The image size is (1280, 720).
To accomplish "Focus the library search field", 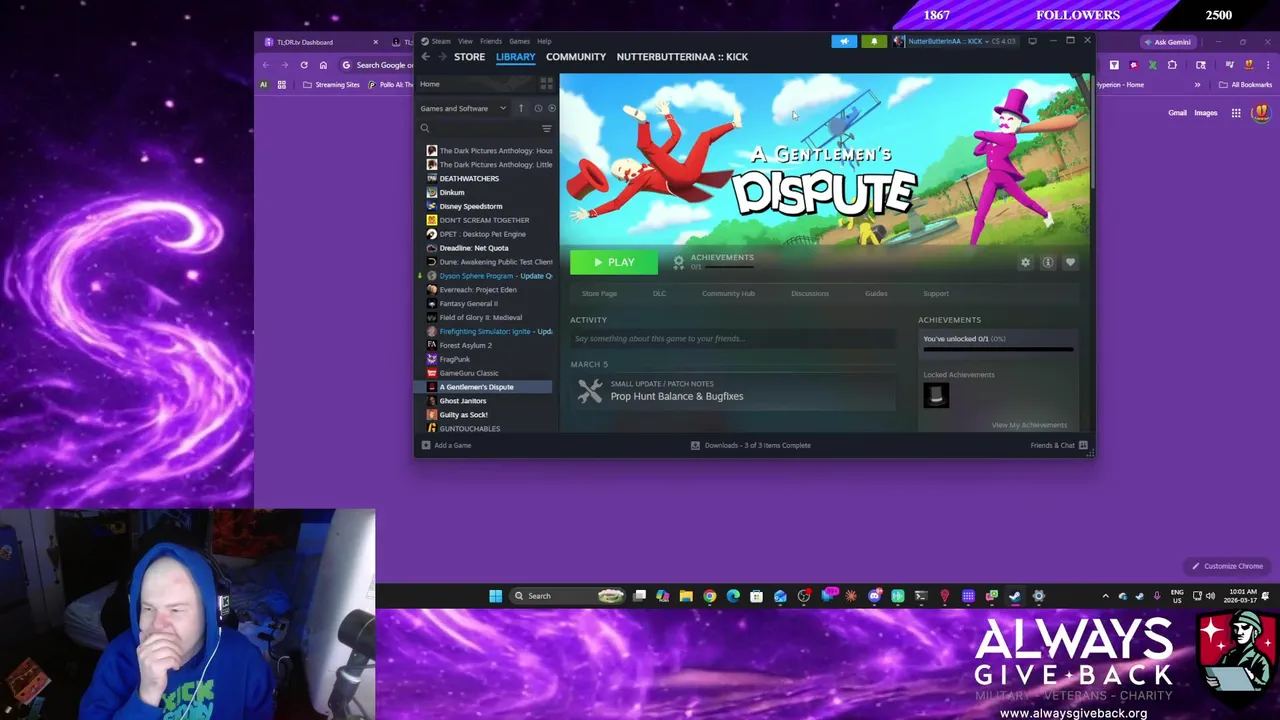I will click(x=478, y=128).
